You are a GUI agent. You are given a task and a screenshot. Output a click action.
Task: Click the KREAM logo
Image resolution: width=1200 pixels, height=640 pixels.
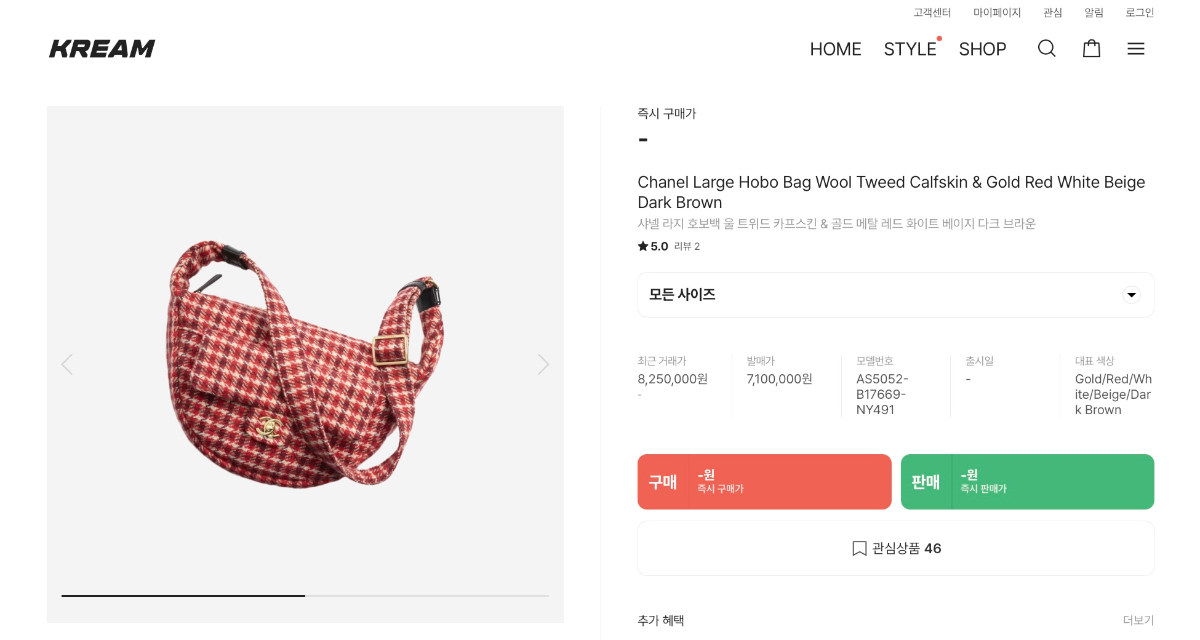coord(102,48)
